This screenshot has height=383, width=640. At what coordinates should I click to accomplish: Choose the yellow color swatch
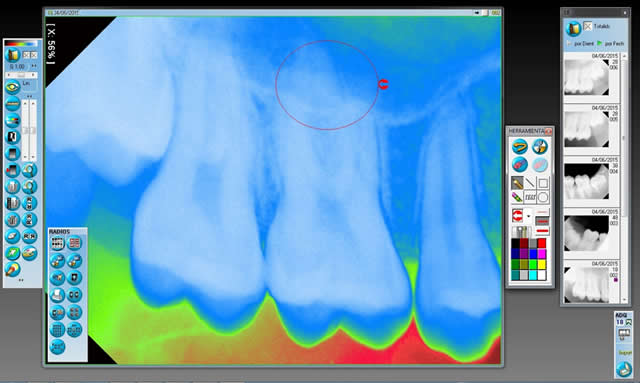point(542,265)
